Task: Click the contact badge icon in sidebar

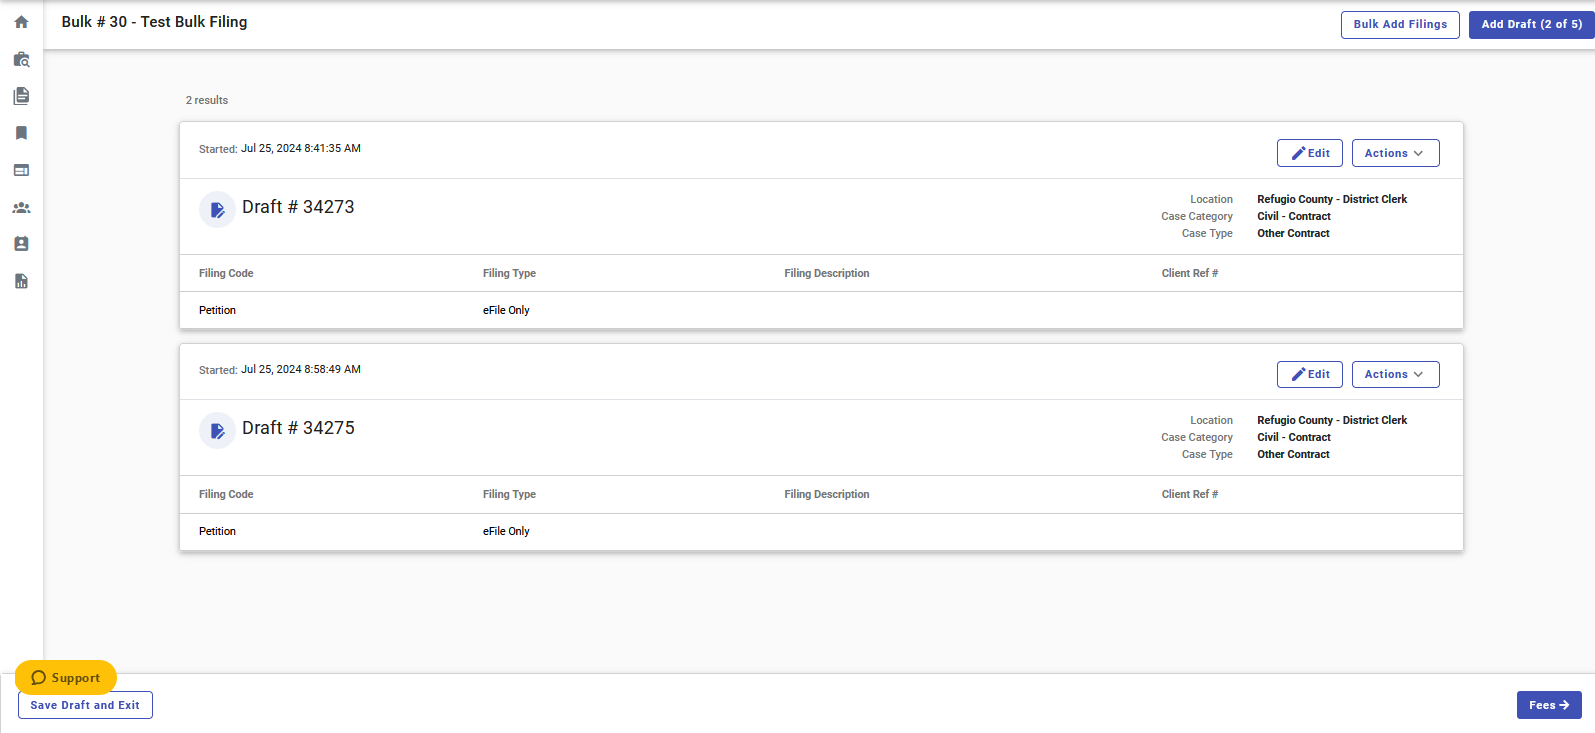Action: click(x=21, y=244)
